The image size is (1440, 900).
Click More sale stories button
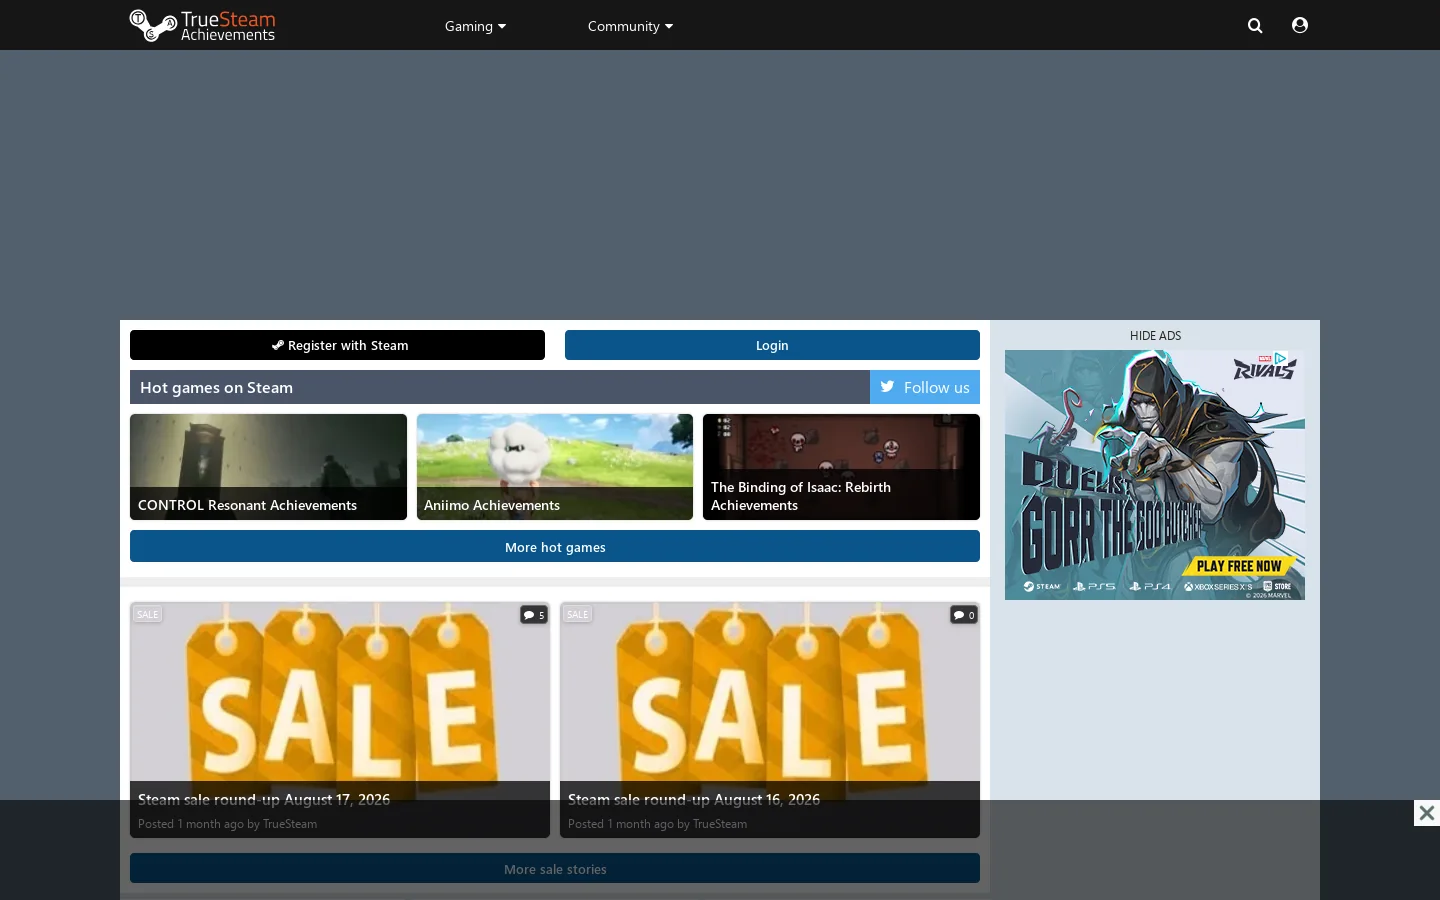pos(555,869)
